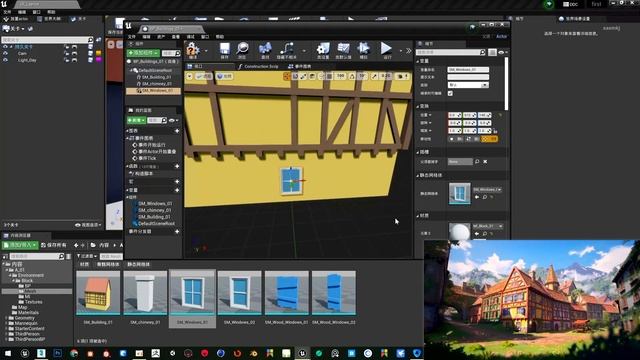Click the details panel search magnifier icon
The image size is (640, 360).
(x=482, y=52)
